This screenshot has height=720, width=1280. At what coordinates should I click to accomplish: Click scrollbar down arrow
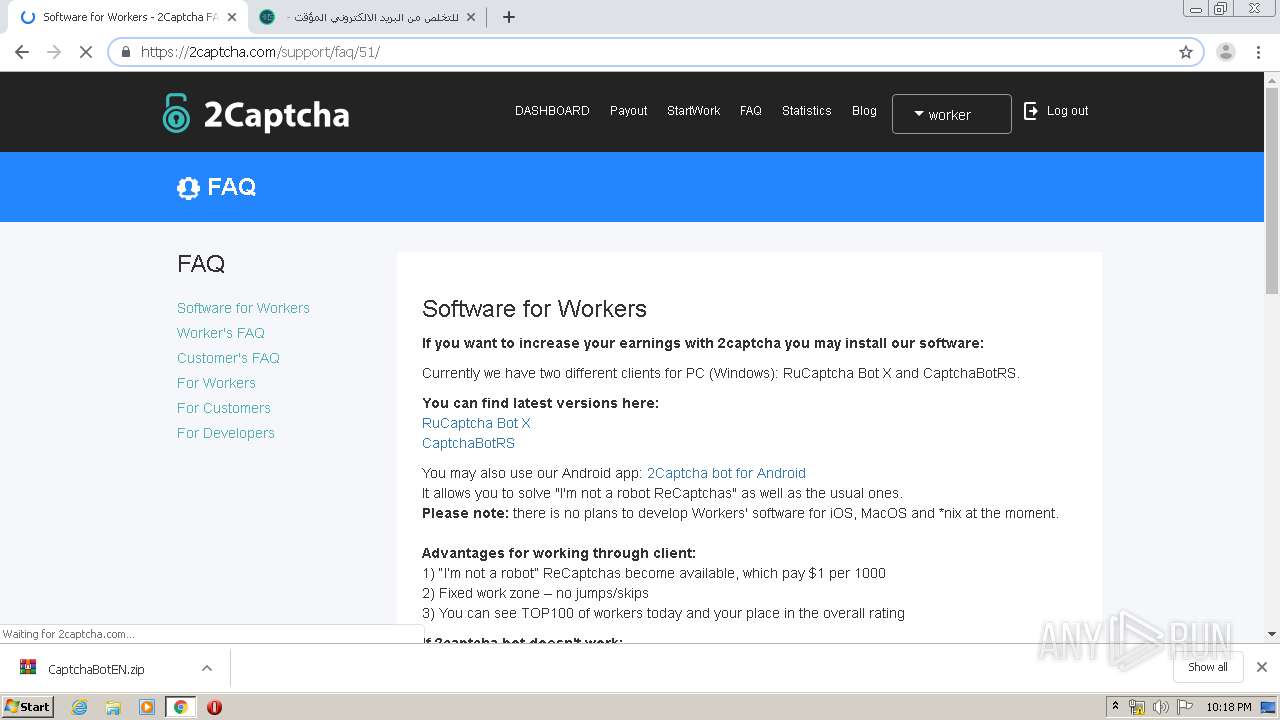(1272, 634)
